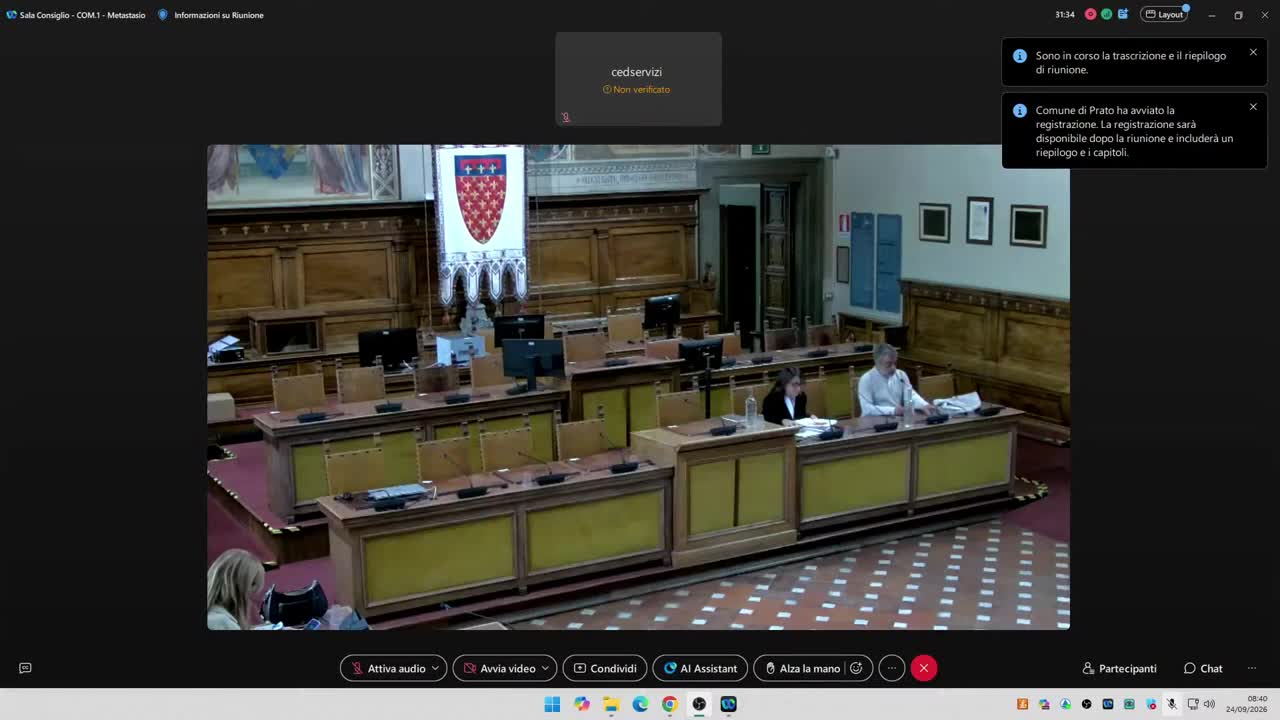The height and width of the screenshot is (720, 1280).
Task: Dismiss the Comune di Prato recording notification
Action: coord(1253,107)
